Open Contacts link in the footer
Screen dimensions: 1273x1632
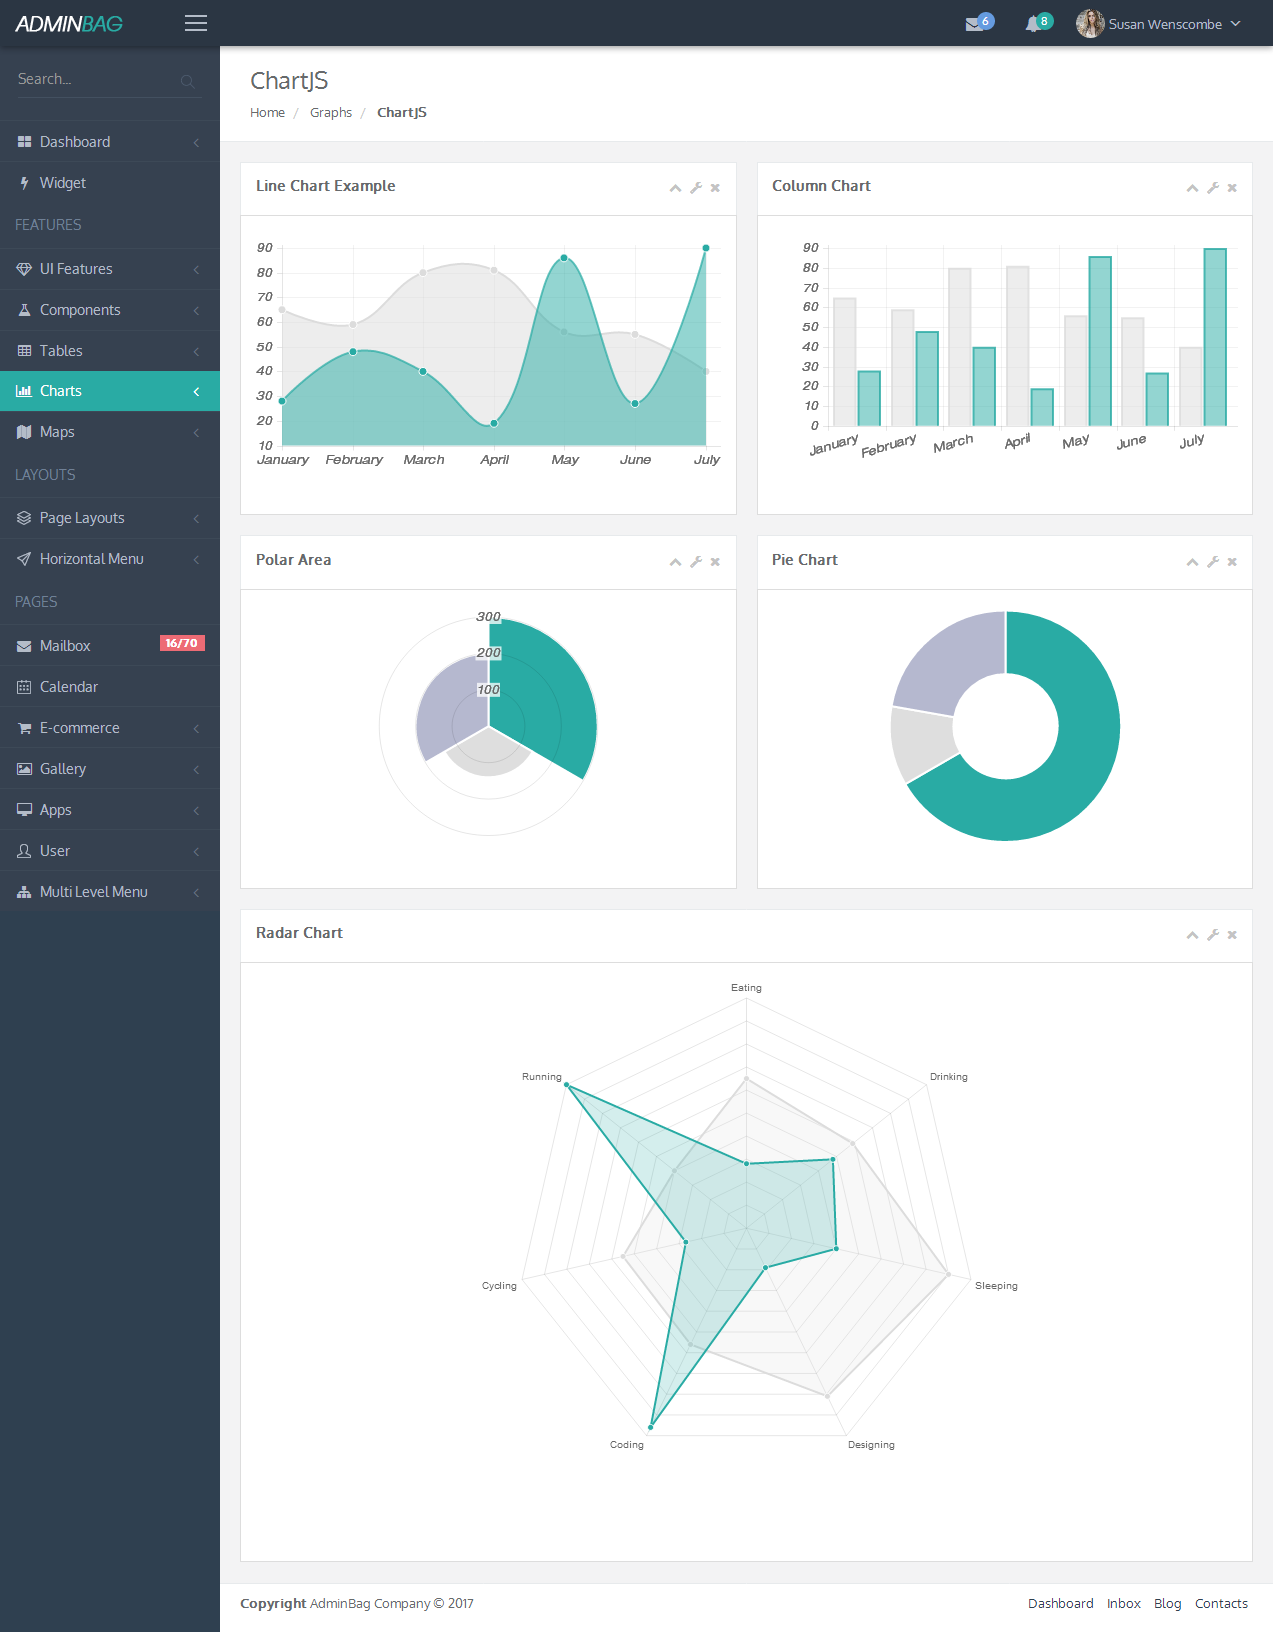(1221, 1603)
